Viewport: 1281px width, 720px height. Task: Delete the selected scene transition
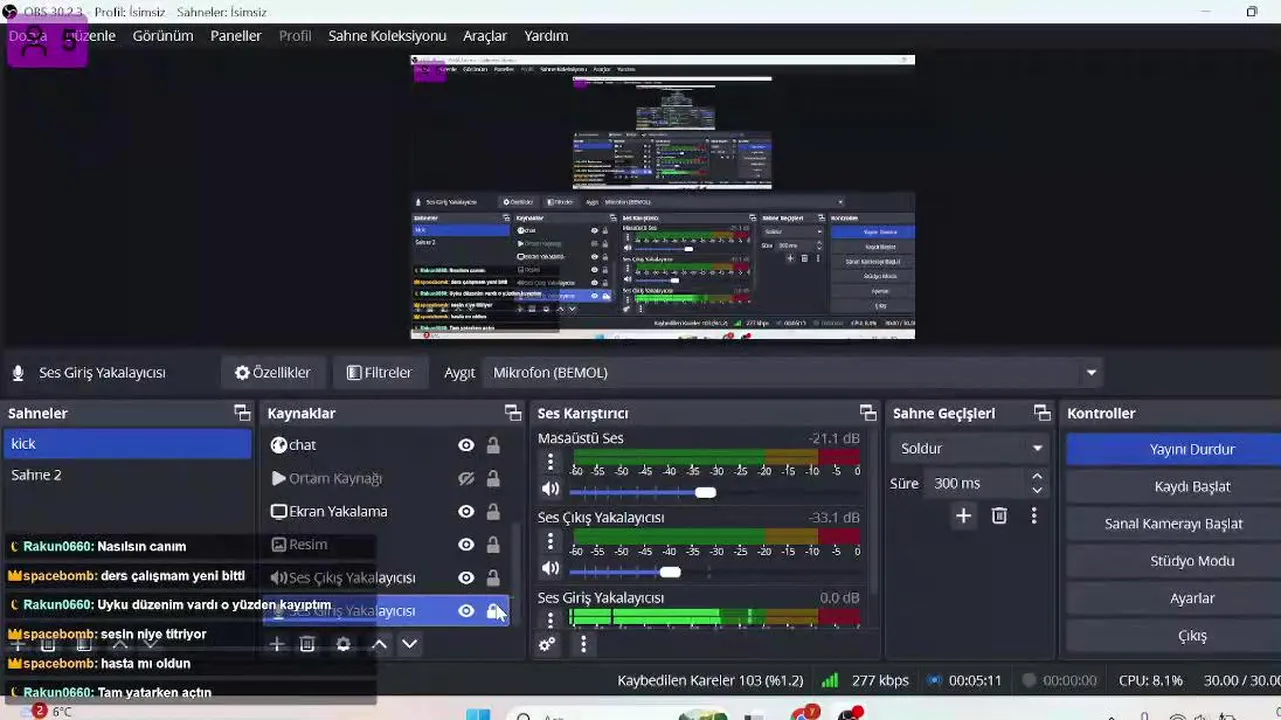(999, 516)
